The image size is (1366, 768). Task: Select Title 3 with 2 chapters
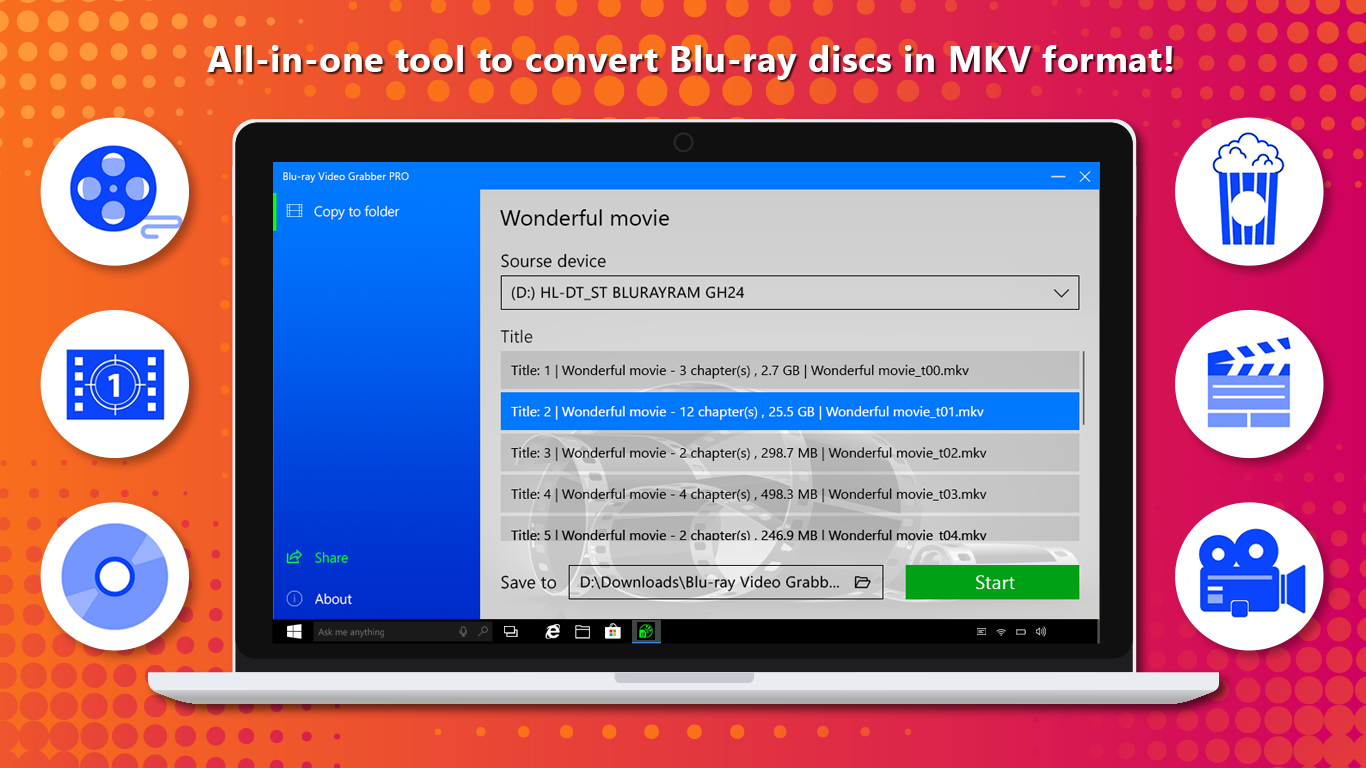789,452
